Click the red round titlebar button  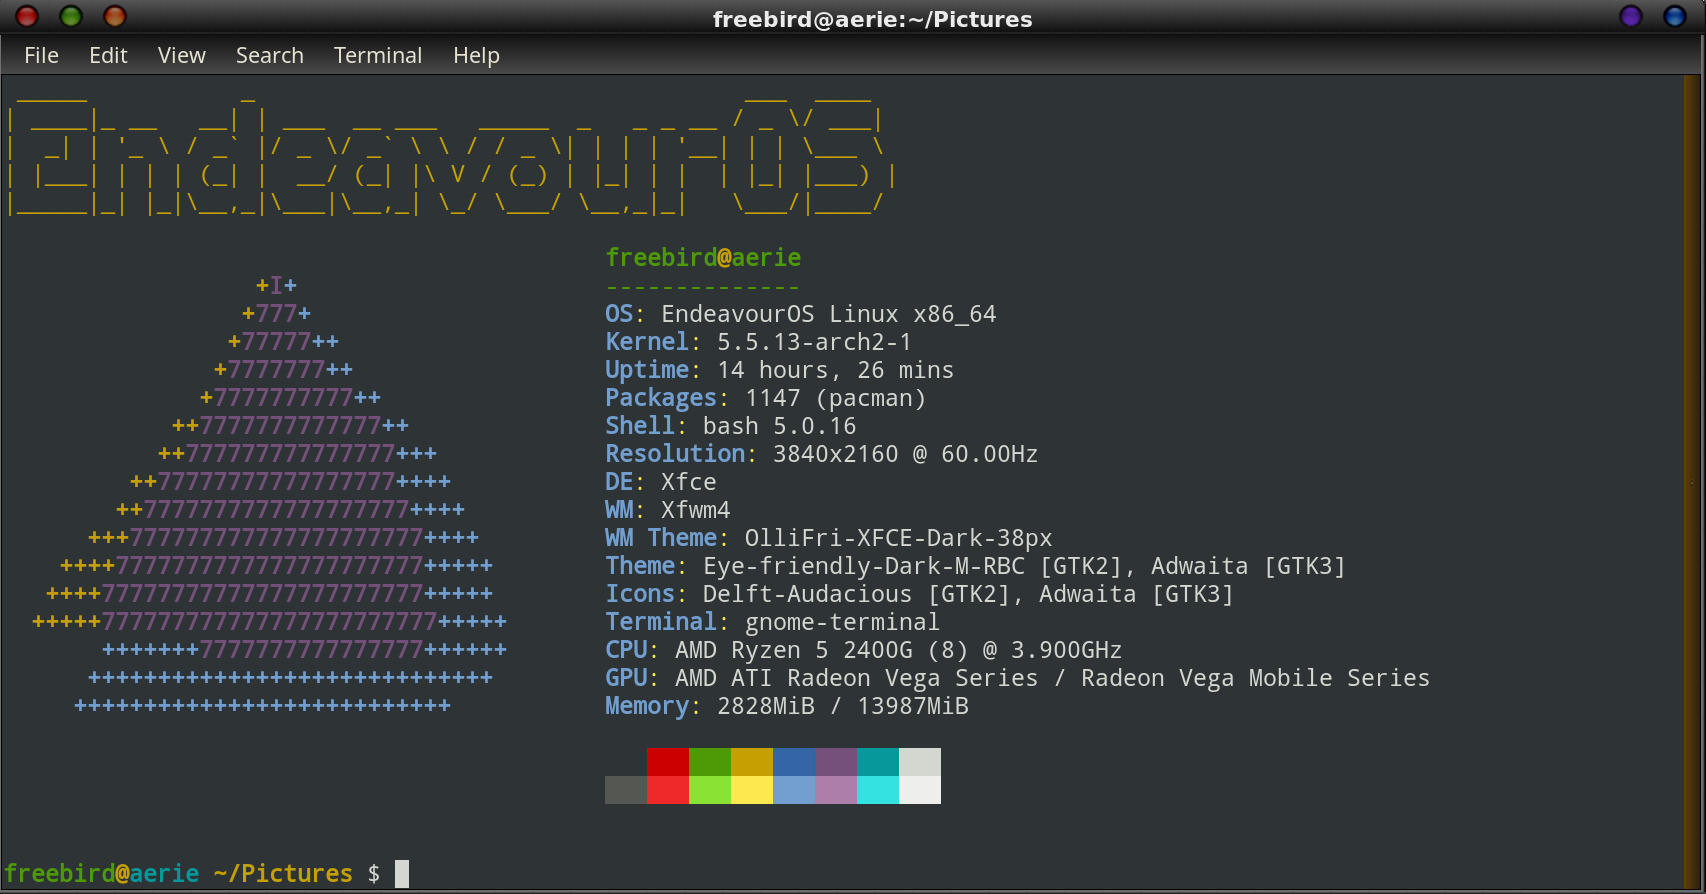tap(27, 16)
